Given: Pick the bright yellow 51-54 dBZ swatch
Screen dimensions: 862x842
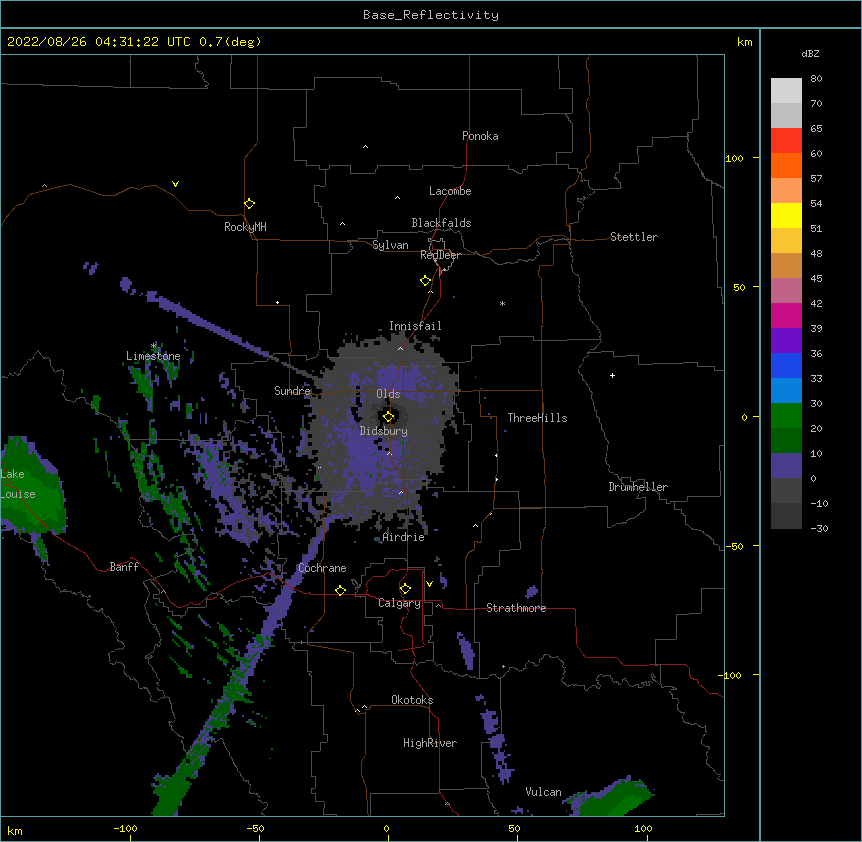Looking at the screenshot, I should (x=786, y=215).
